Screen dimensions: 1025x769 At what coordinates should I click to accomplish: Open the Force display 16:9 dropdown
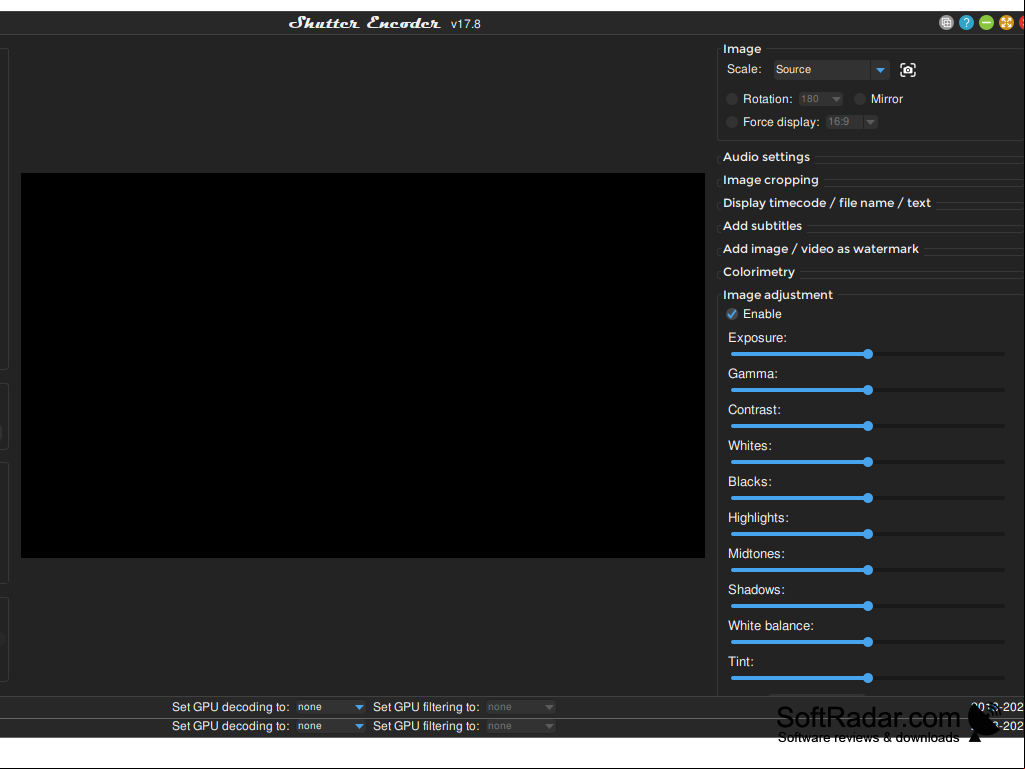click(x=851, y=122)
